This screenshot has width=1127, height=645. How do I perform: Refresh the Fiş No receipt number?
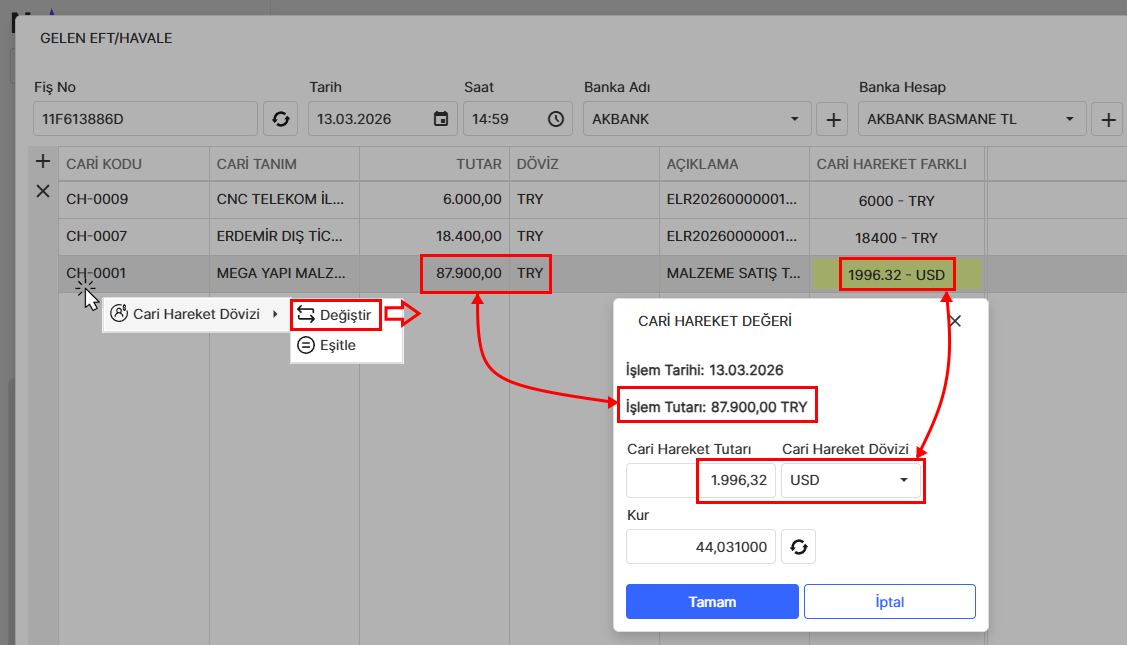280,119
